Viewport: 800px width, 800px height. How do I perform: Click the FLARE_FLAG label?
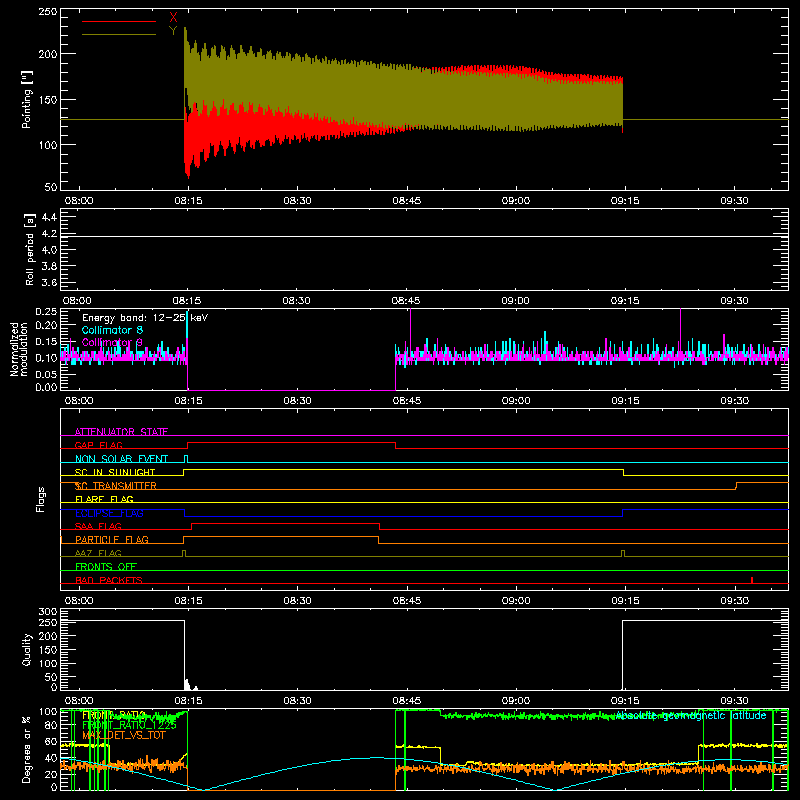pyautogui.click(x=104, y=499)
